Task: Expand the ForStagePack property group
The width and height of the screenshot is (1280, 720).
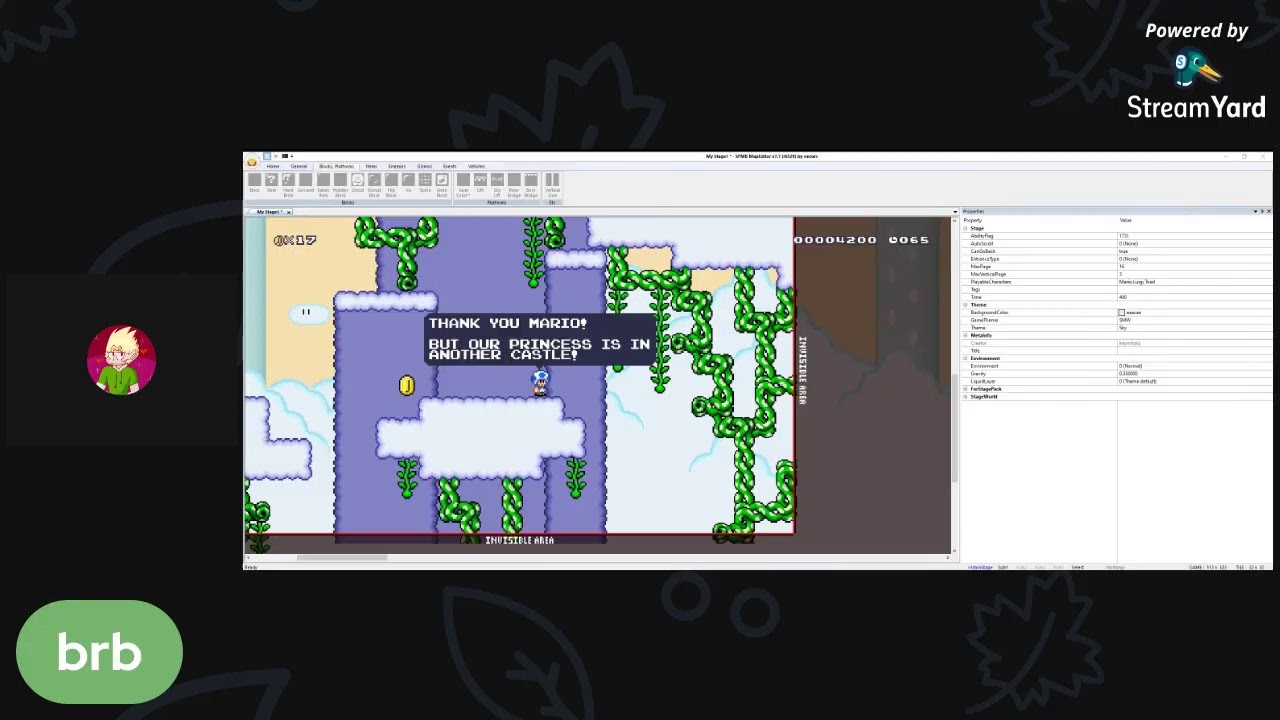Action: (965, 389)
